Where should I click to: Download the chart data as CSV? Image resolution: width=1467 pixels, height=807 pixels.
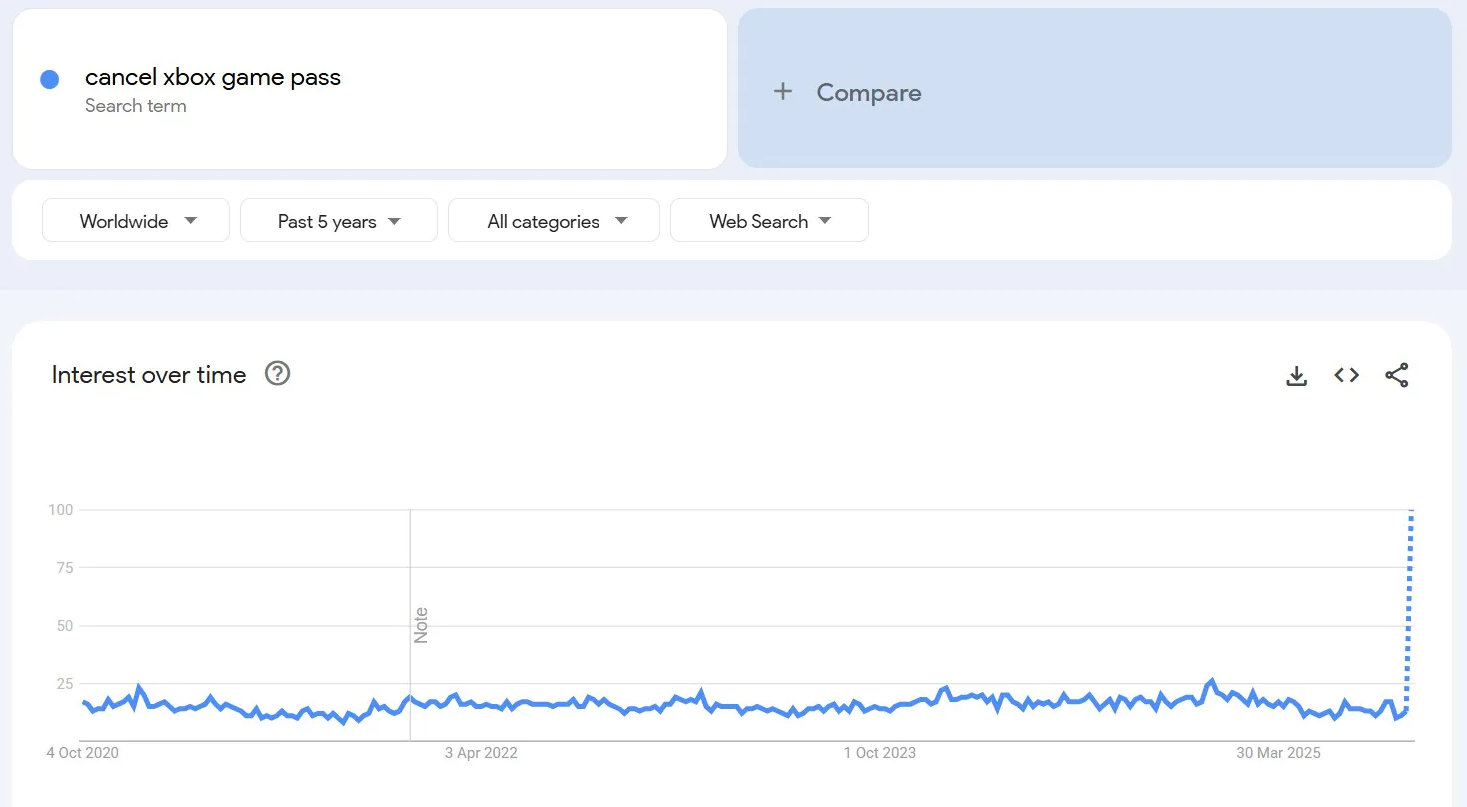[1296, 376]
